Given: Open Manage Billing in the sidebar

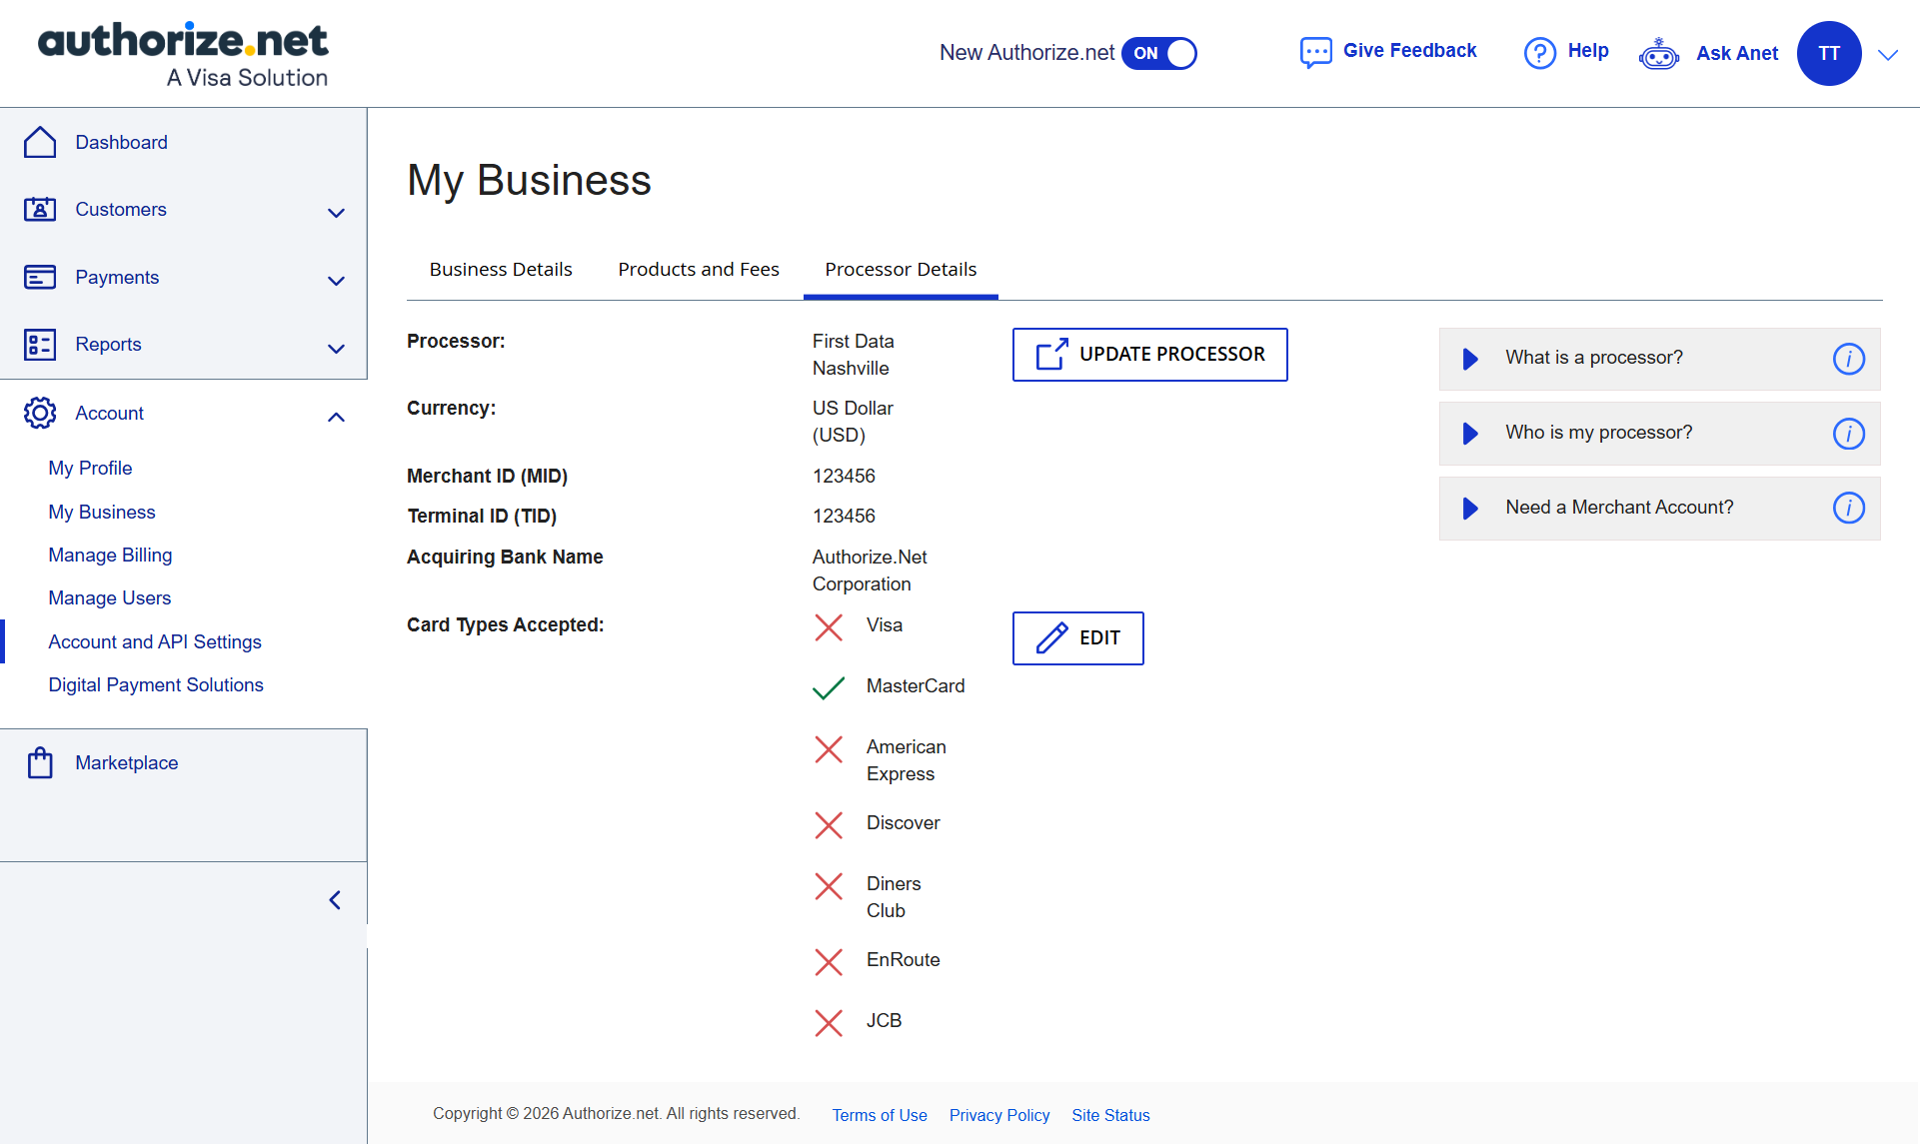Looking at the screenshot, I should (x=110, y=555).
